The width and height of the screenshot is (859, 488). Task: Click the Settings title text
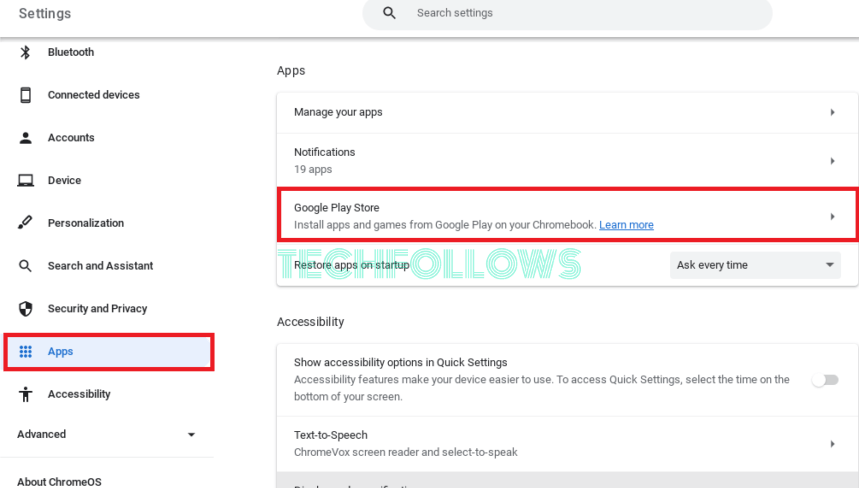click(45, 13)
